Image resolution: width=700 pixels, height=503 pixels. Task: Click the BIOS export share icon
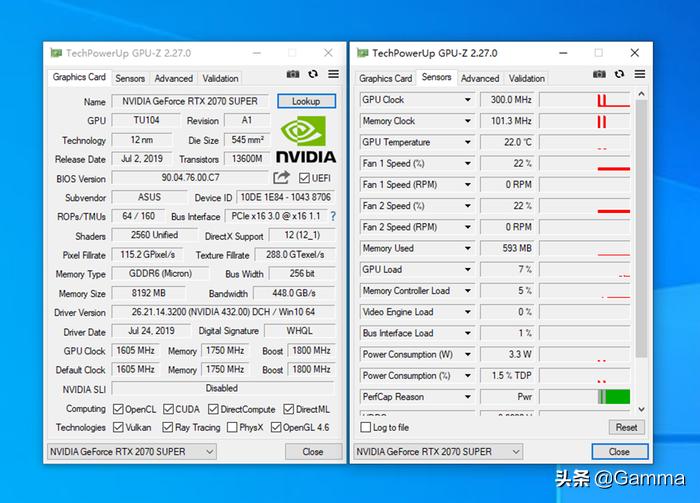click(x=281, y=178)
